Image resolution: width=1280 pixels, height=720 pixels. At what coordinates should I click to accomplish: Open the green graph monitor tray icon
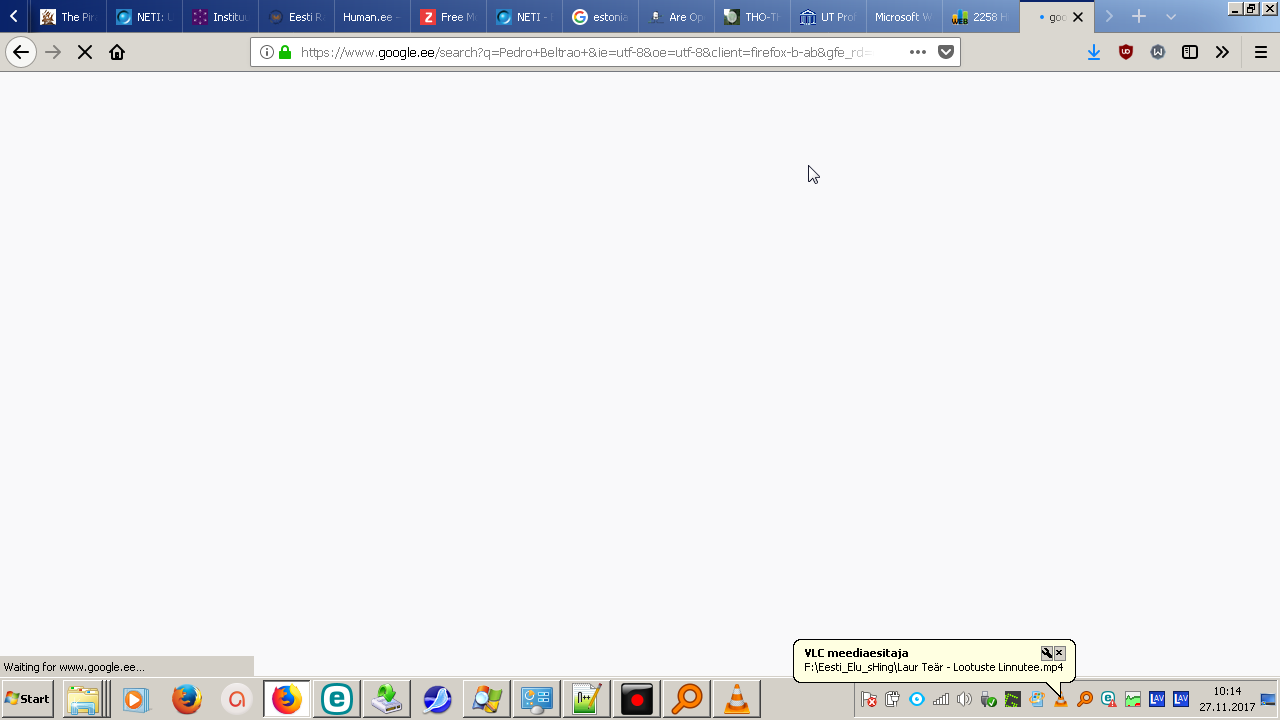coord(1133,699)
